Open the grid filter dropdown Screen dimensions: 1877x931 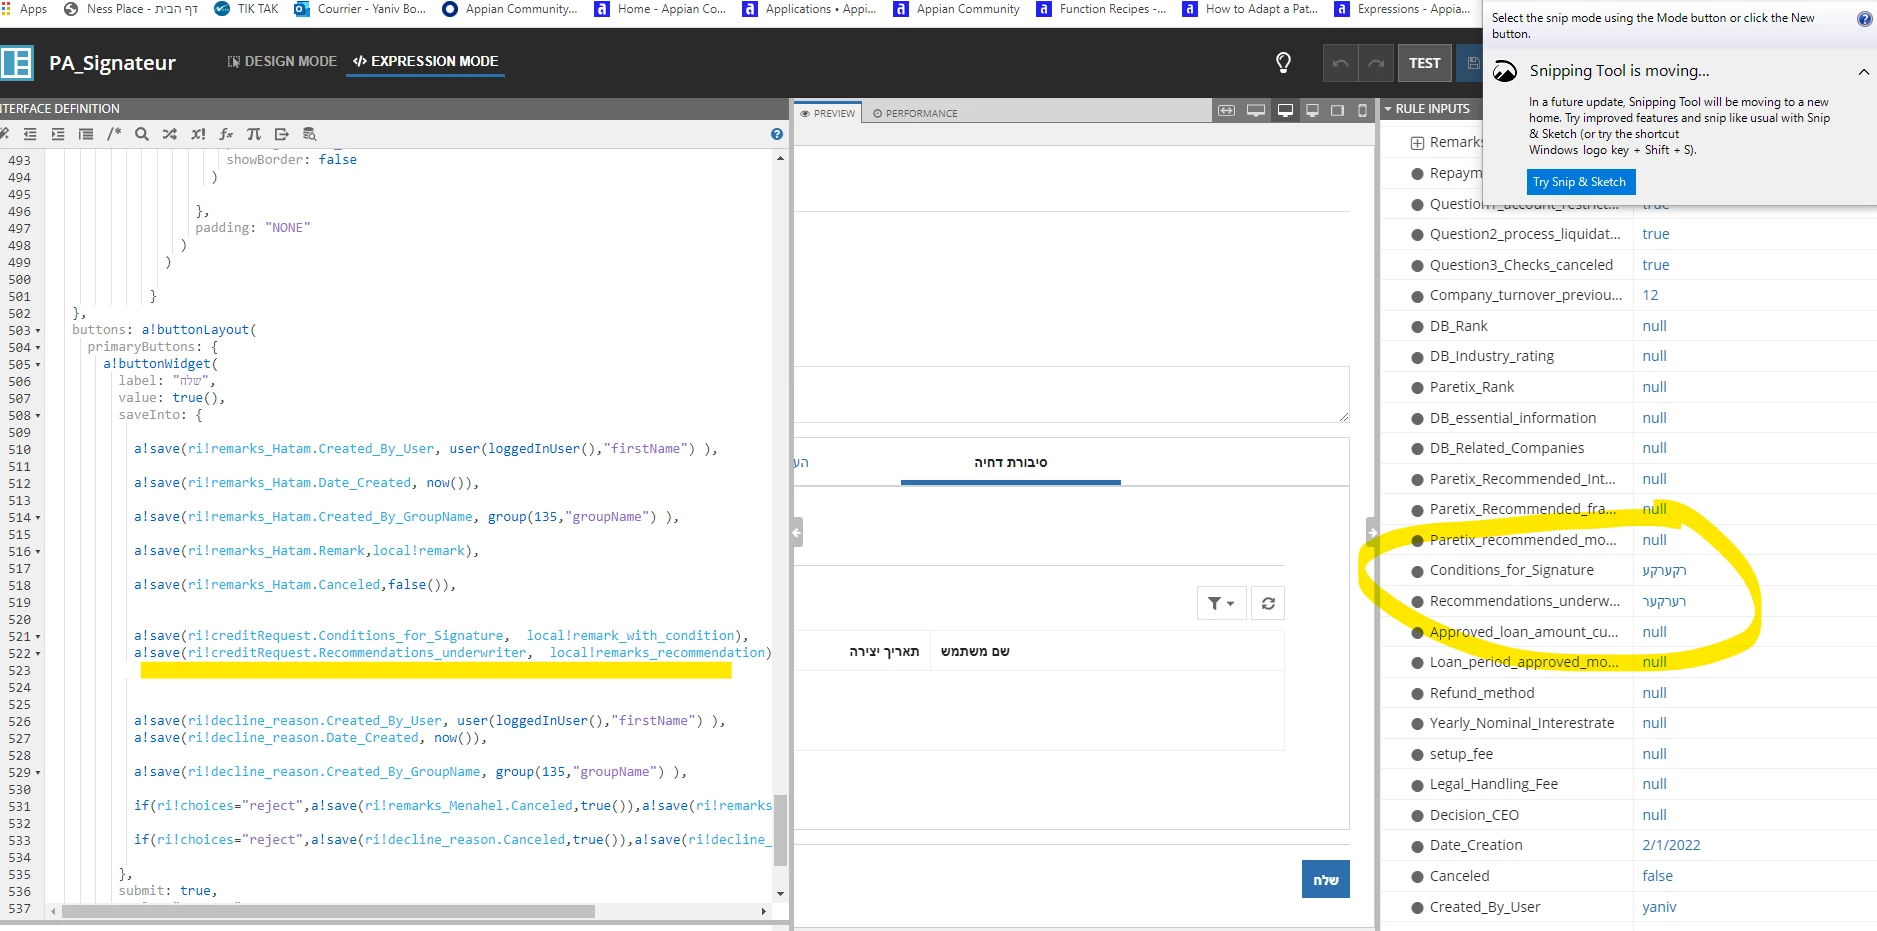(1221, 603)
